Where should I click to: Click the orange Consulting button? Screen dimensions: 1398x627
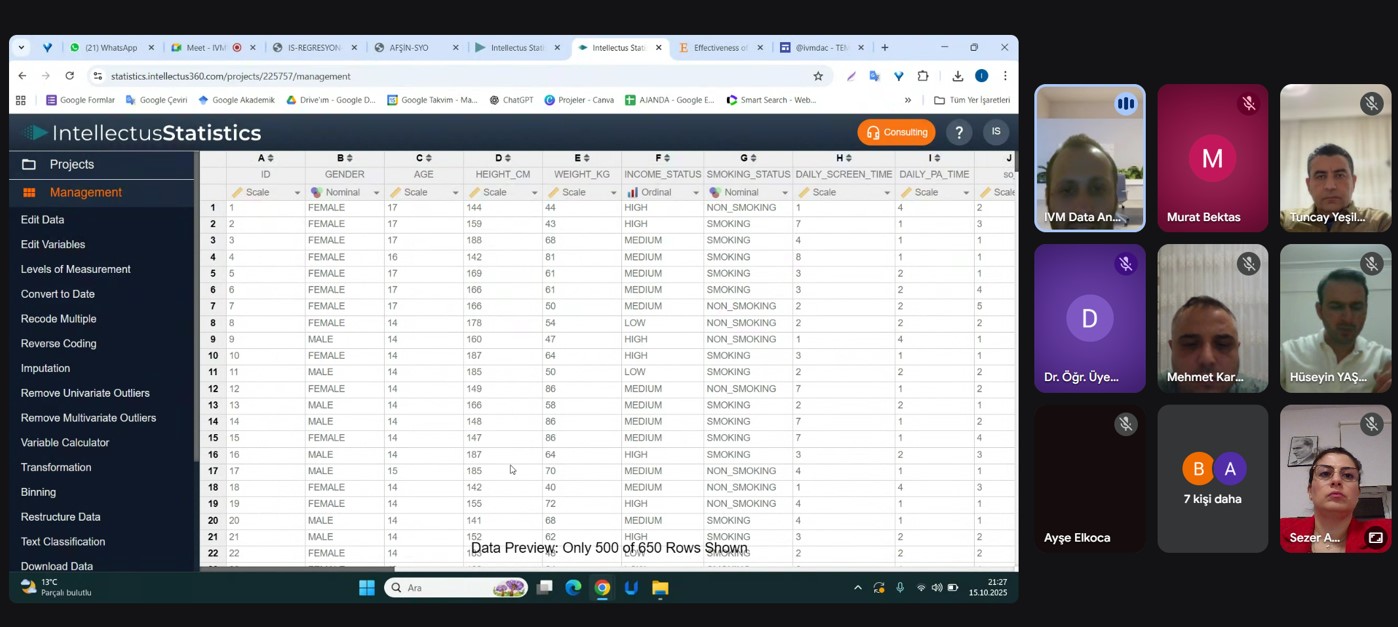(x=896, y=132)
